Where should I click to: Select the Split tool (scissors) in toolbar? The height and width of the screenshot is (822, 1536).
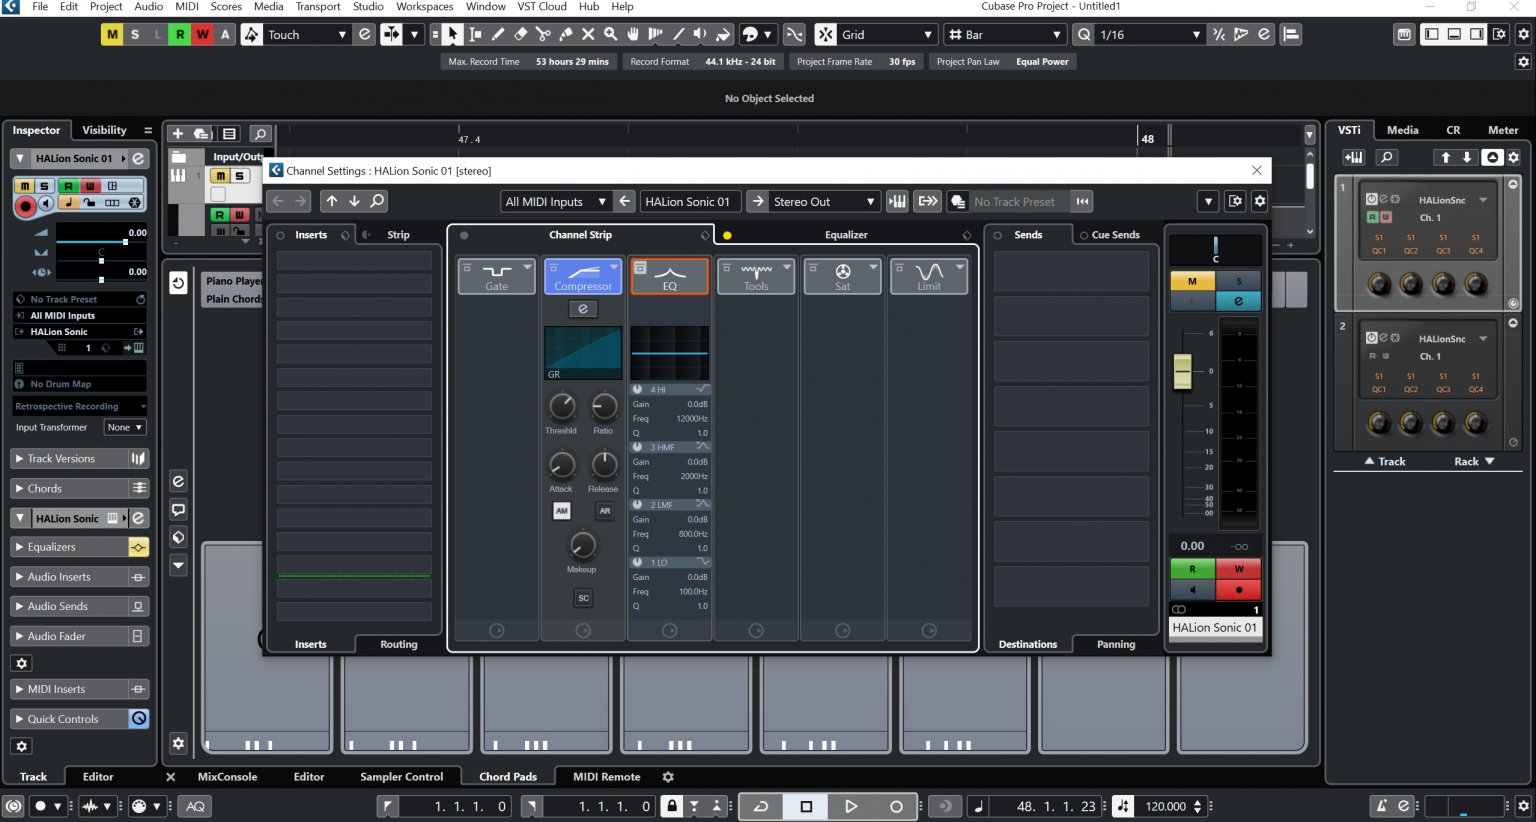545,34
